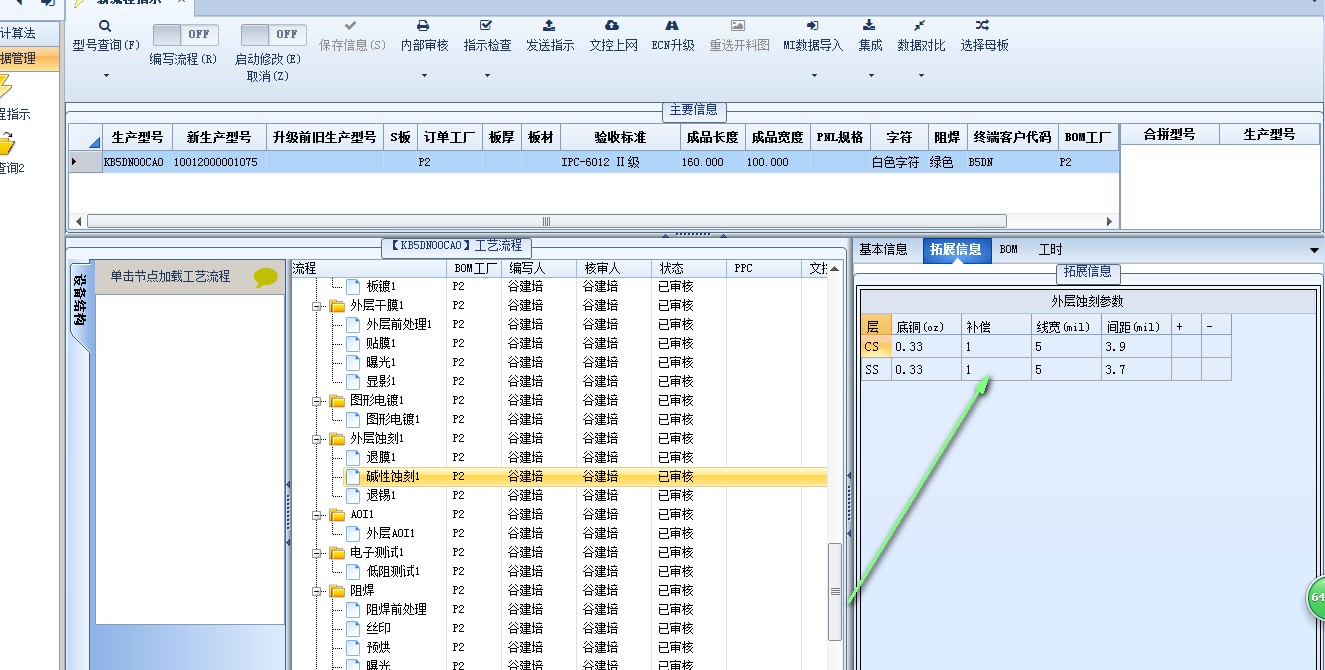Click the document icon beside 外层AOI1

pyautogui.click(x=352, y=534)
